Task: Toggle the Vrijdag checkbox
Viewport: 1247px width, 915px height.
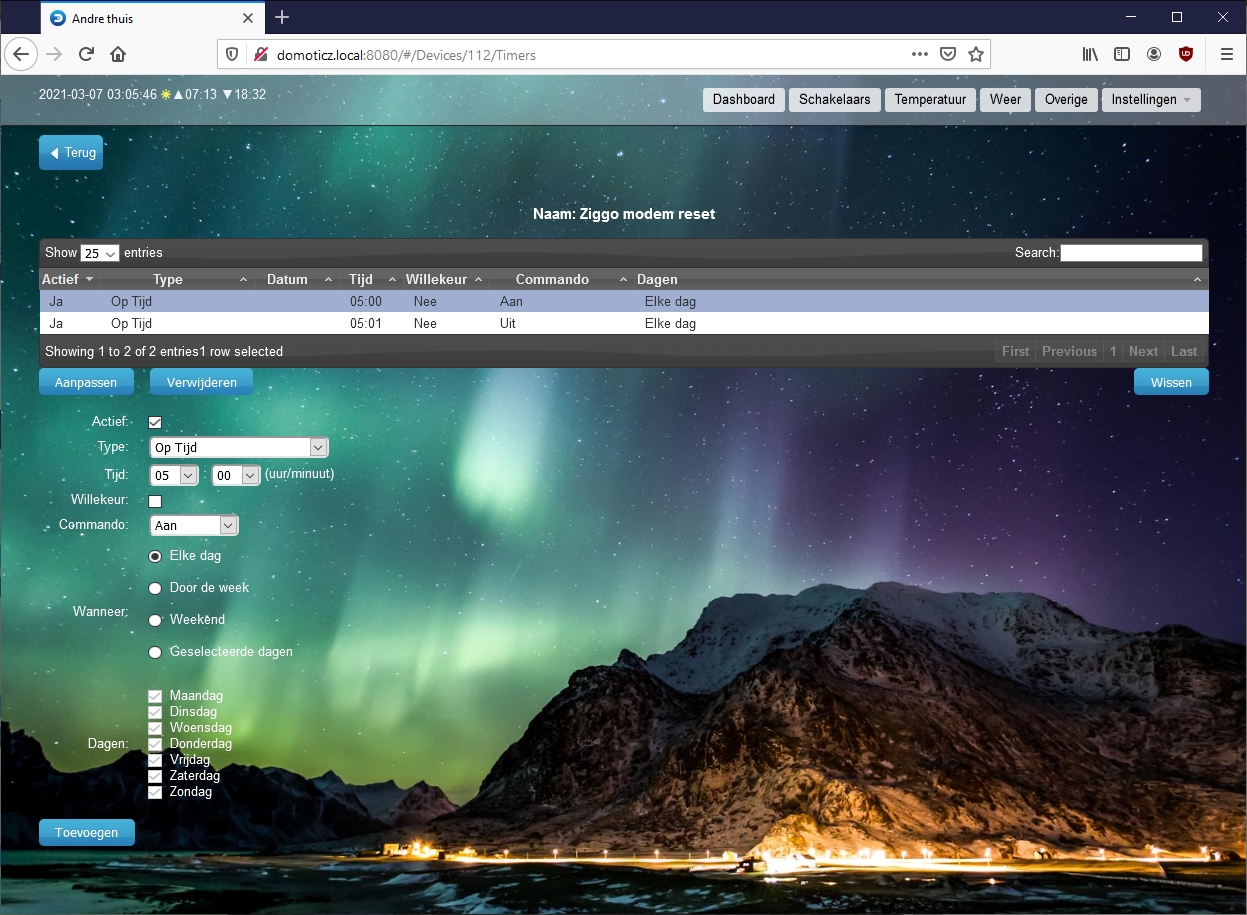Action: [x=155, y=760]
